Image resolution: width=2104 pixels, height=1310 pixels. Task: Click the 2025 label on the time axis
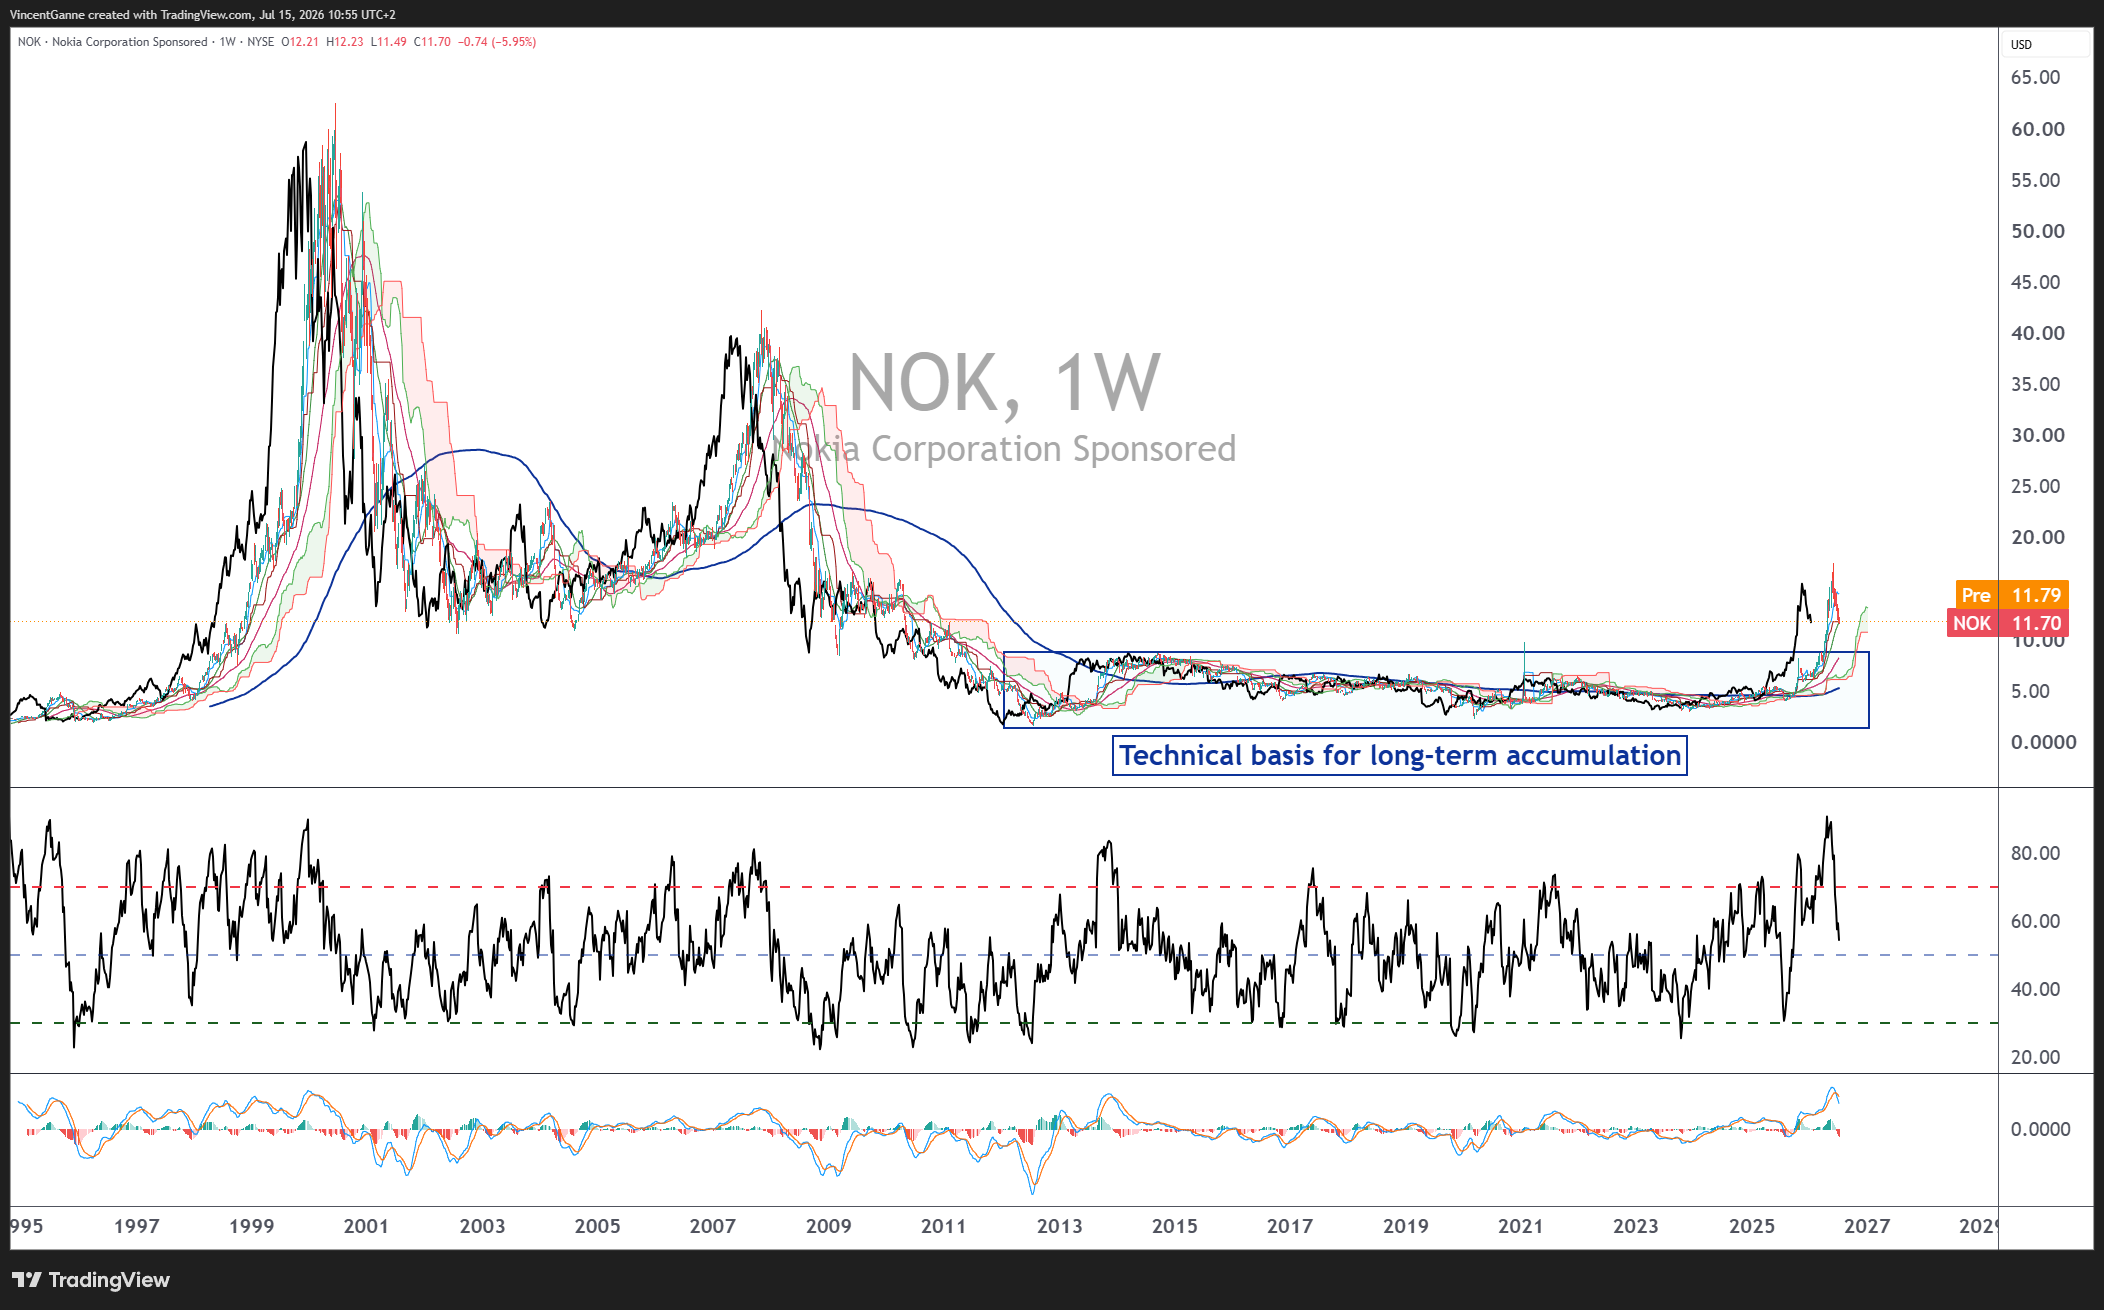(x=1753, y=1226)
